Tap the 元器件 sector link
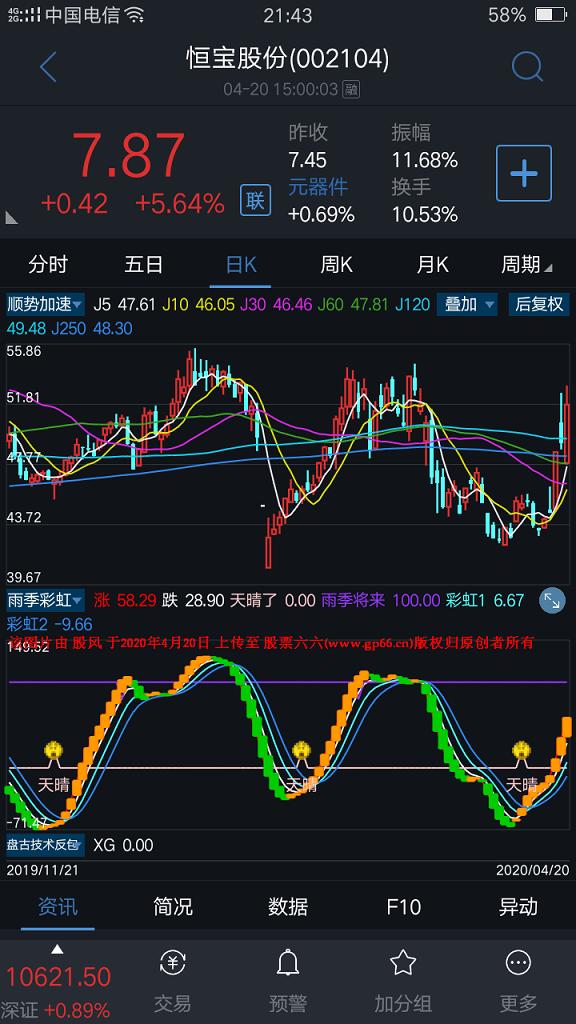The width and height of the screenshot is (576, 1024). (x=318, y=187)
